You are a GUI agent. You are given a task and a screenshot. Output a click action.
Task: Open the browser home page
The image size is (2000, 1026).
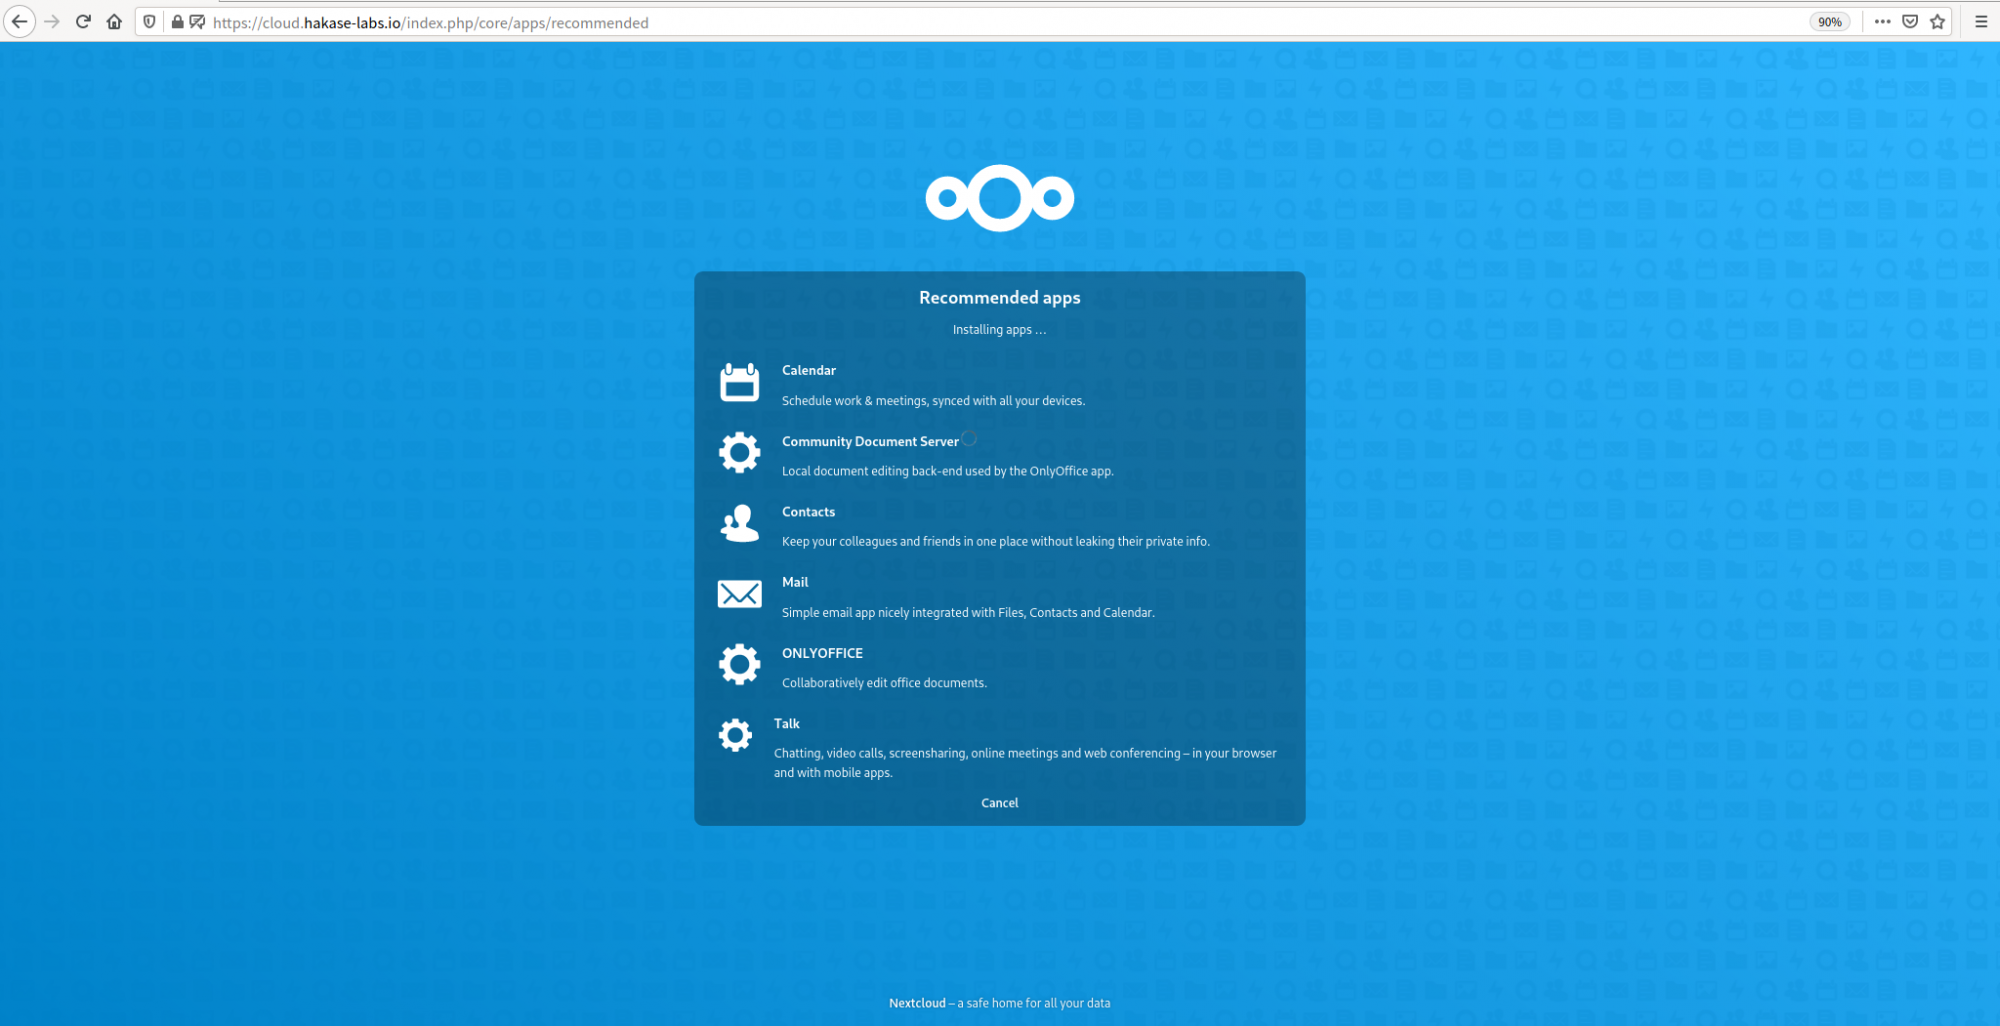(x=114, y=22)
